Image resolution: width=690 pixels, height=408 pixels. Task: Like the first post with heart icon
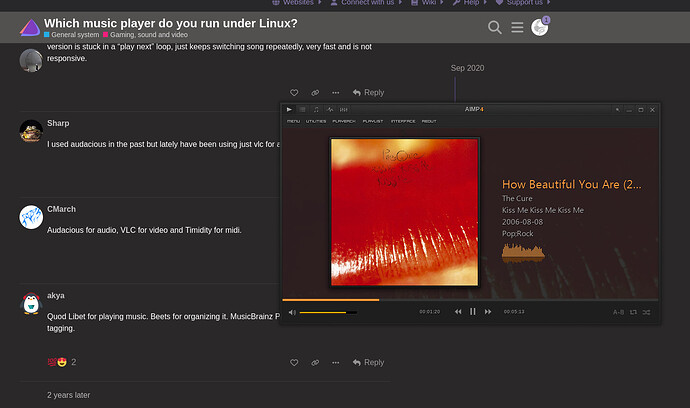pos(294,93)
